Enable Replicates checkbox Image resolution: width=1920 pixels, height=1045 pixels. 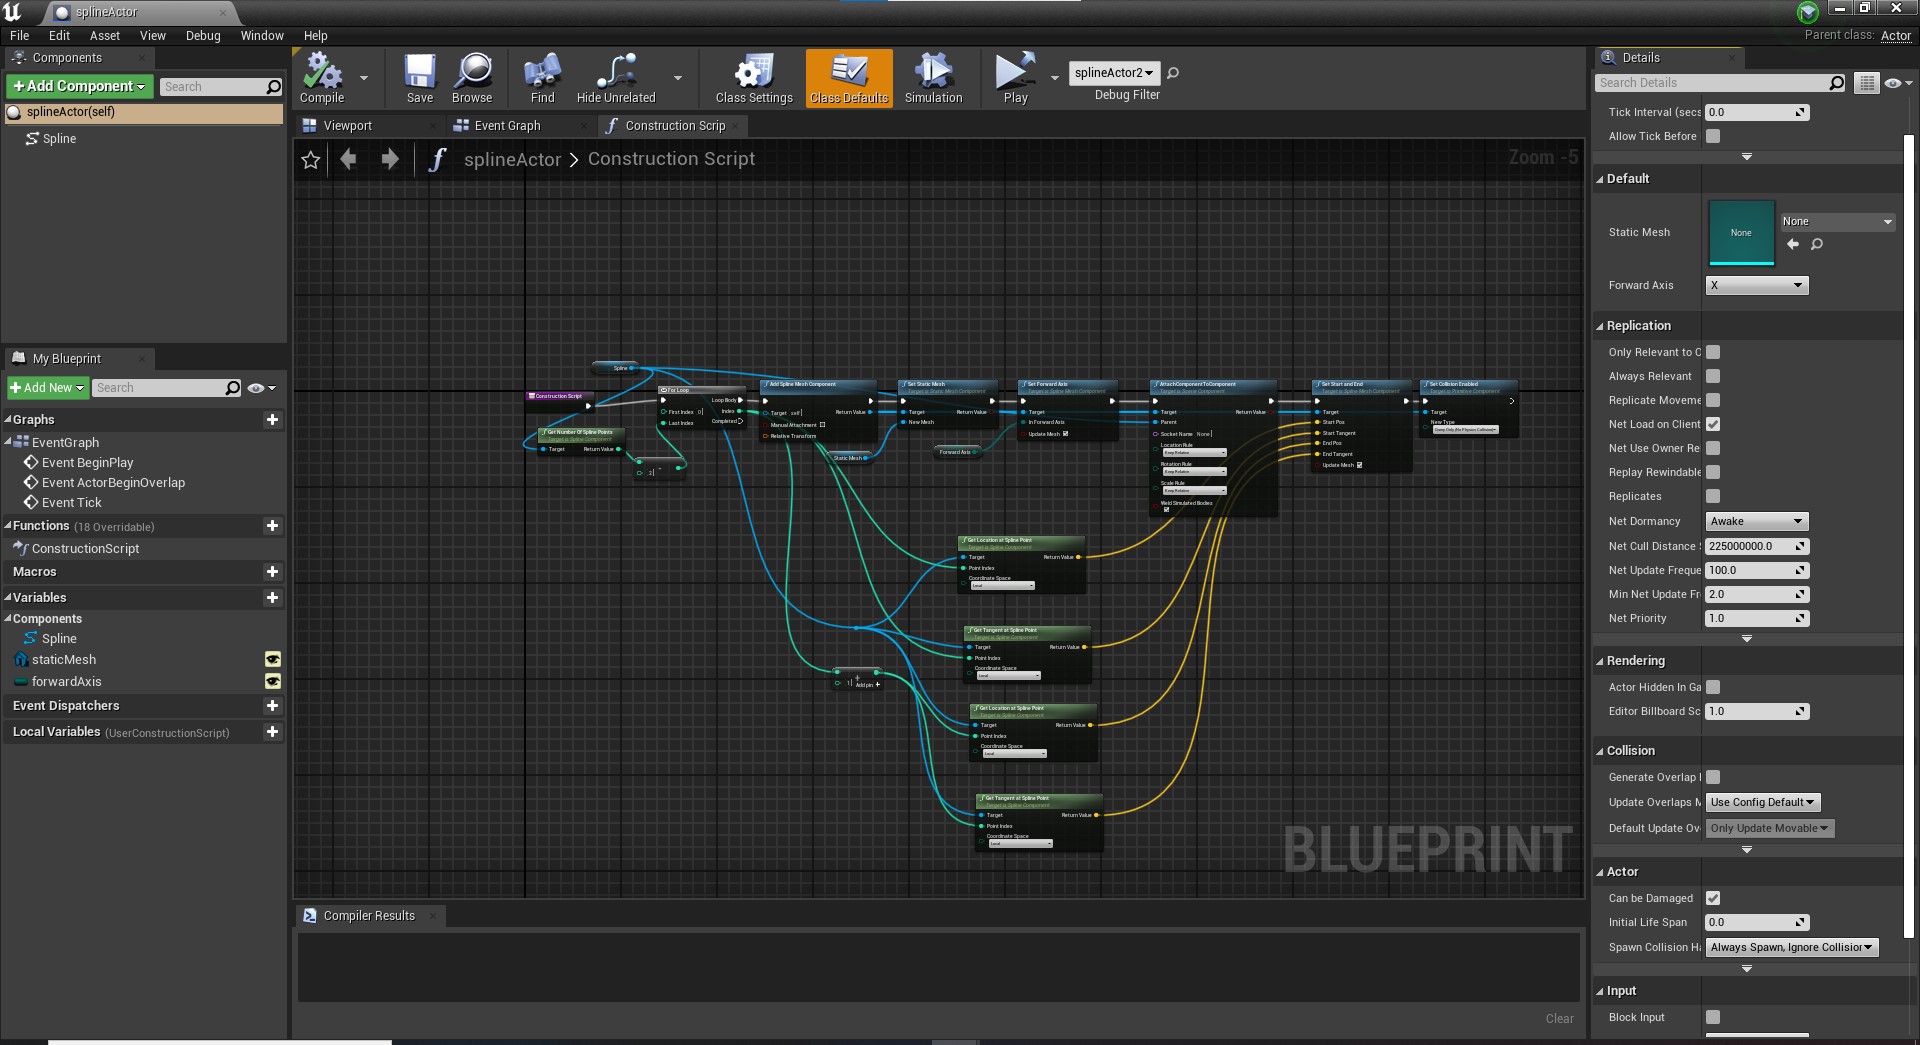1713,496
